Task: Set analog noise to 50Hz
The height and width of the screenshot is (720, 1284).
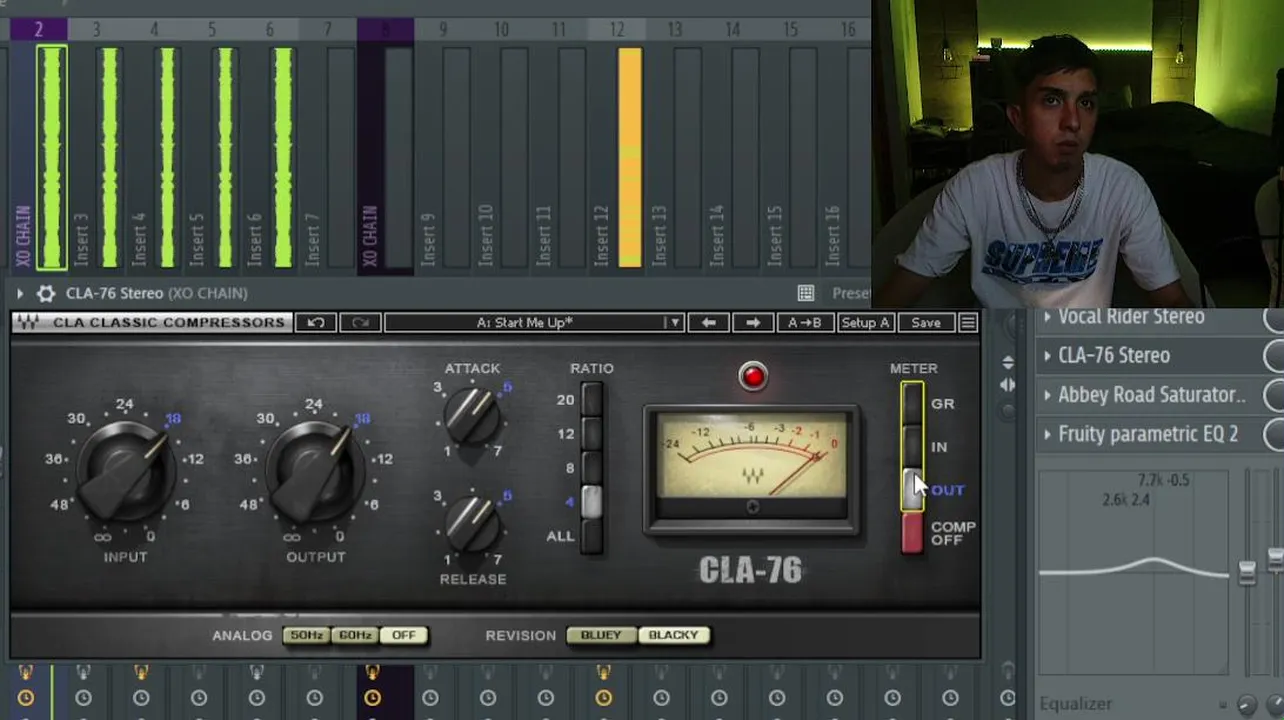Action: pos(306,635)
